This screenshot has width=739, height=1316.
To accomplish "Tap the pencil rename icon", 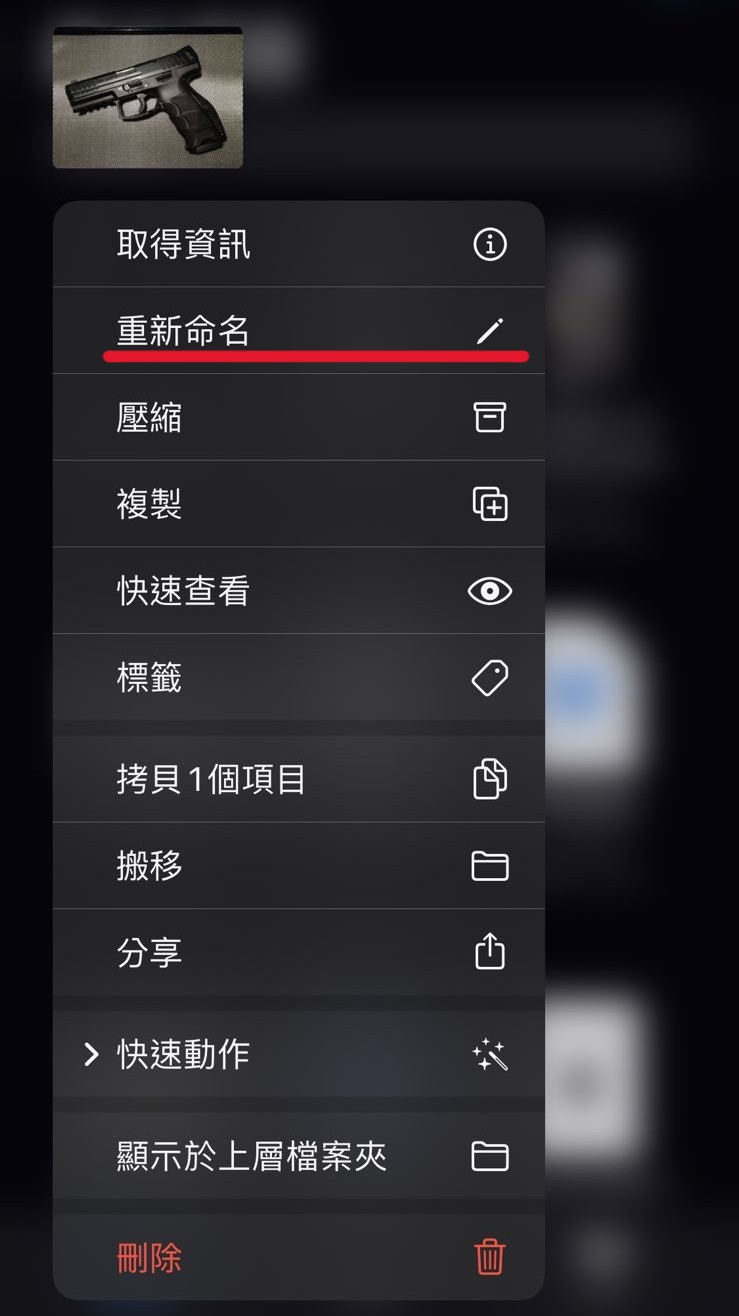I will [490, 331].
